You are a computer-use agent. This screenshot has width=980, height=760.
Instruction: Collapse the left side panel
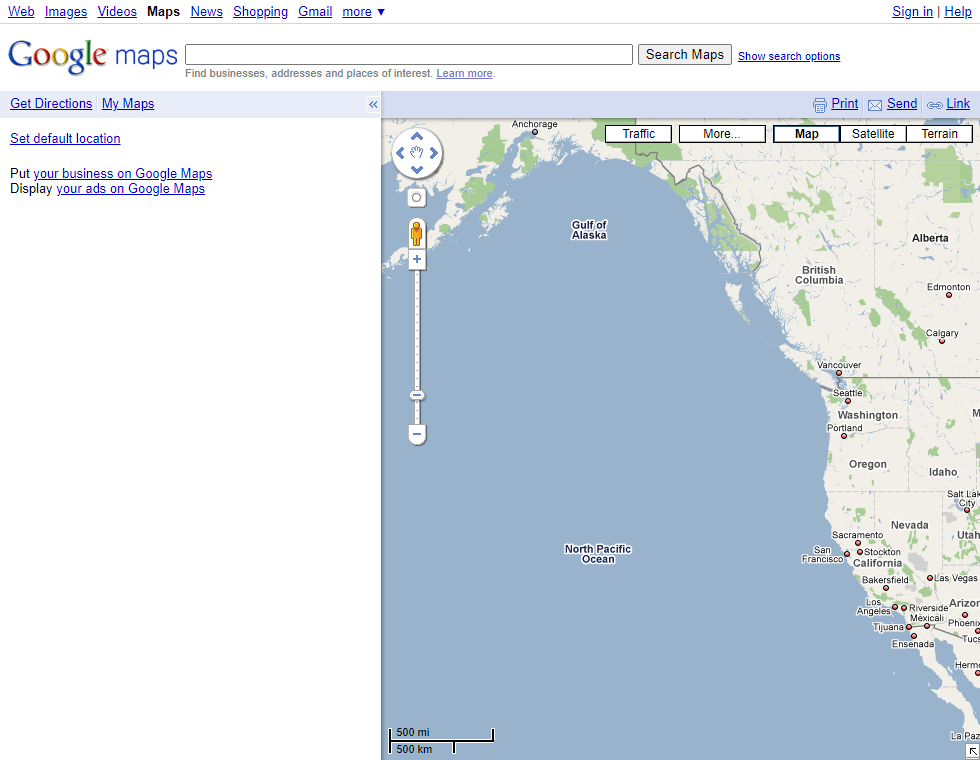(x=373, y=104)
